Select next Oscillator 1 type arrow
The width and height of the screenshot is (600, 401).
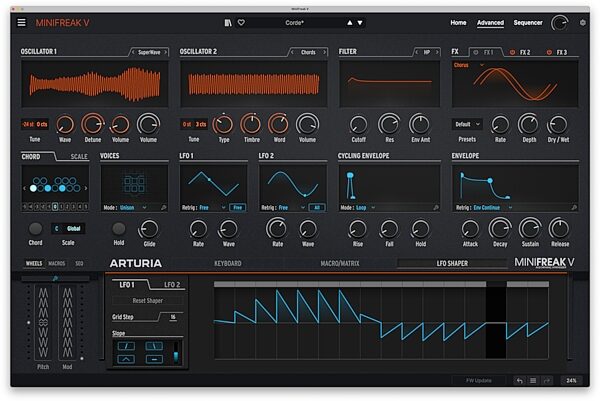coord(166,52)
